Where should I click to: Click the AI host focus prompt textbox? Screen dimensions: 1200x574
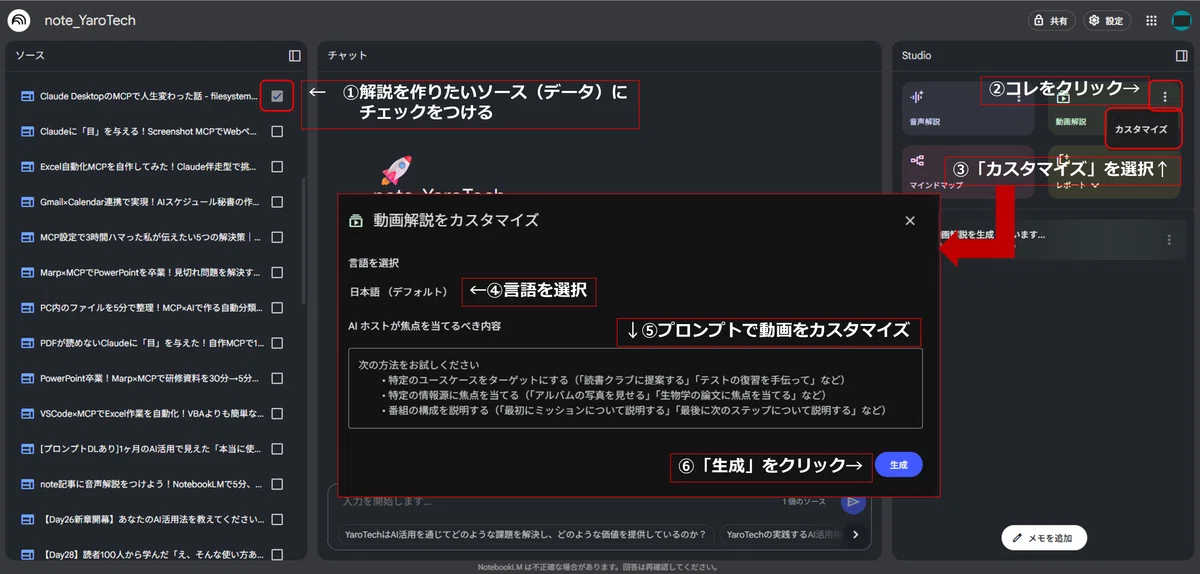click(x=635, y=388)
